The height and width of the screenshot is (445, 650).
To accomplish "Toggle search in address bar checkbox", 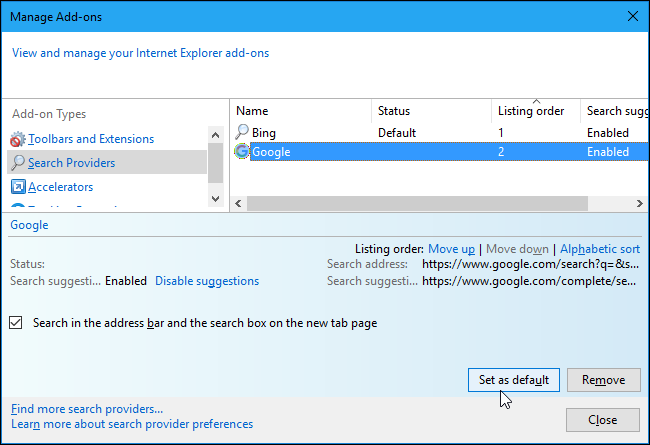I will click(17, 323).
